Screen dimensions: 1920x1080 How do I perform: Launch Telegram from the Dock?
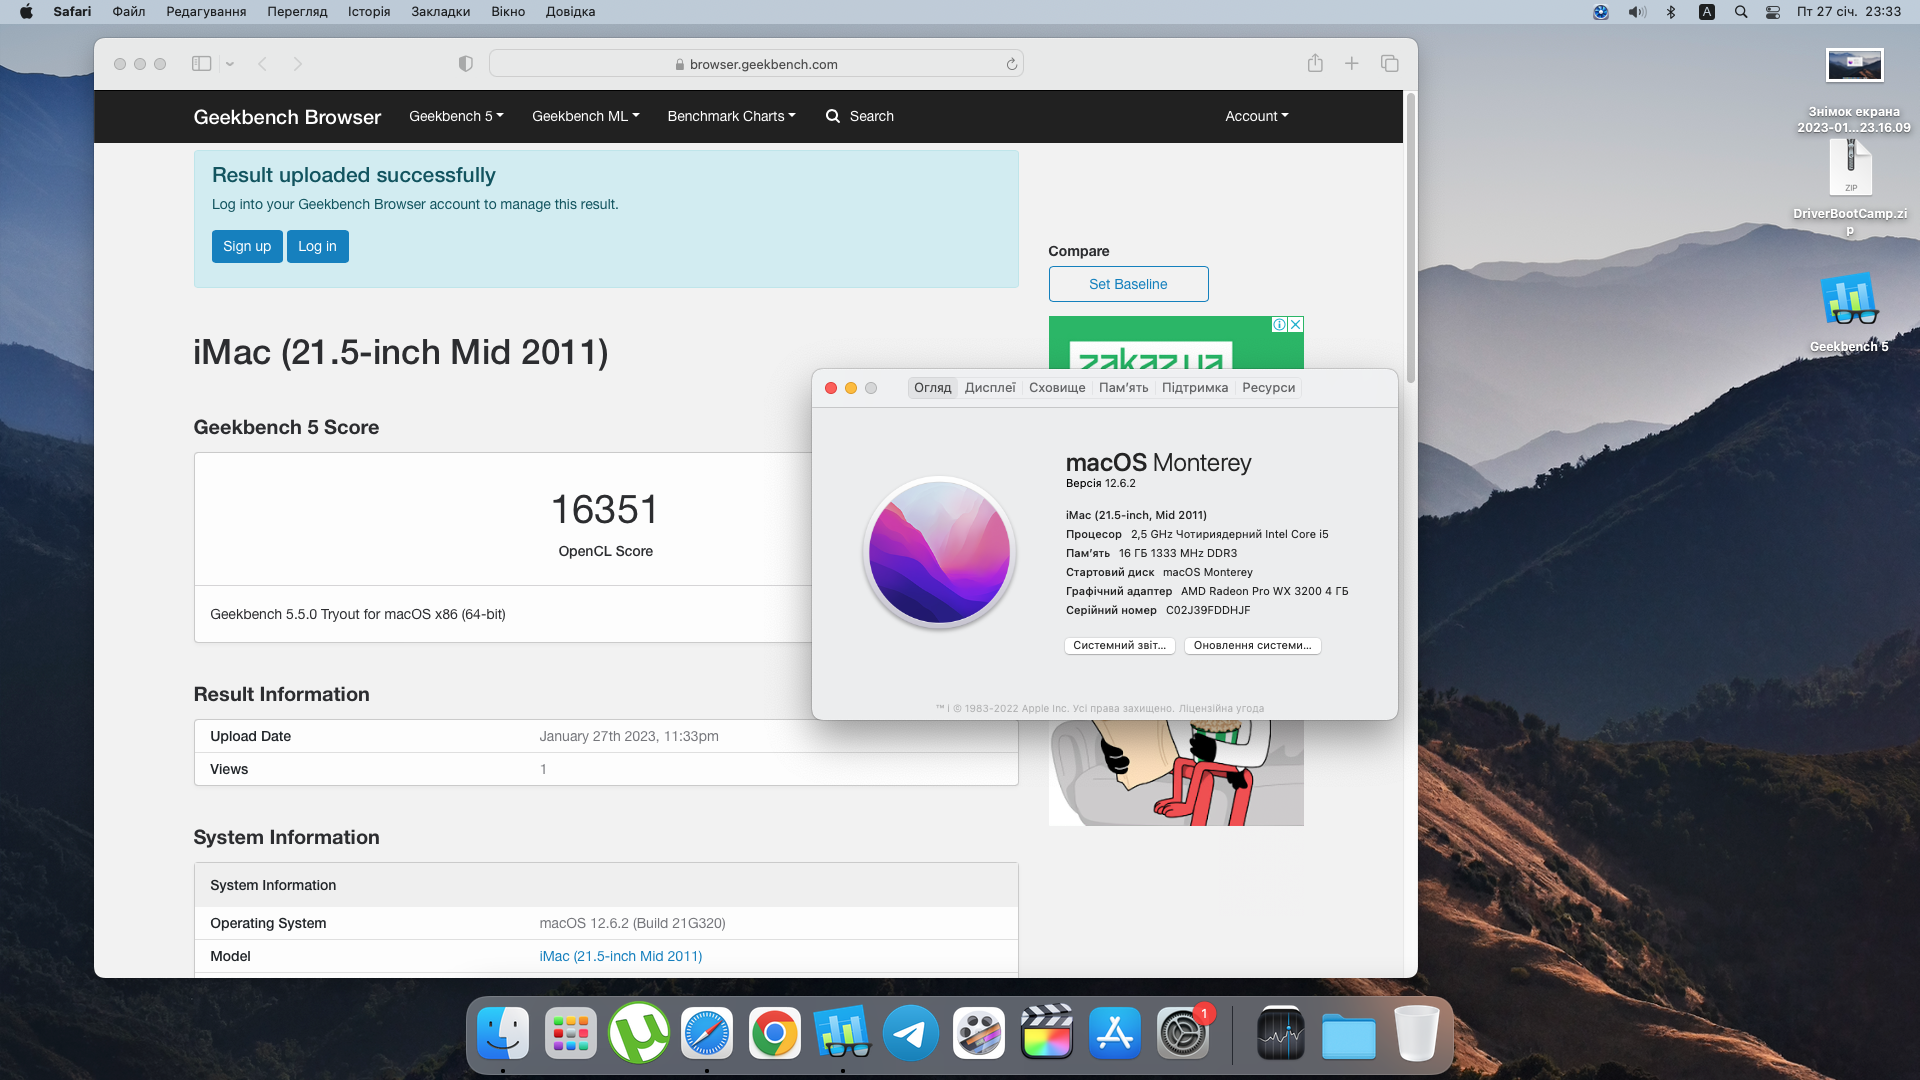[x=910, y=1034]
